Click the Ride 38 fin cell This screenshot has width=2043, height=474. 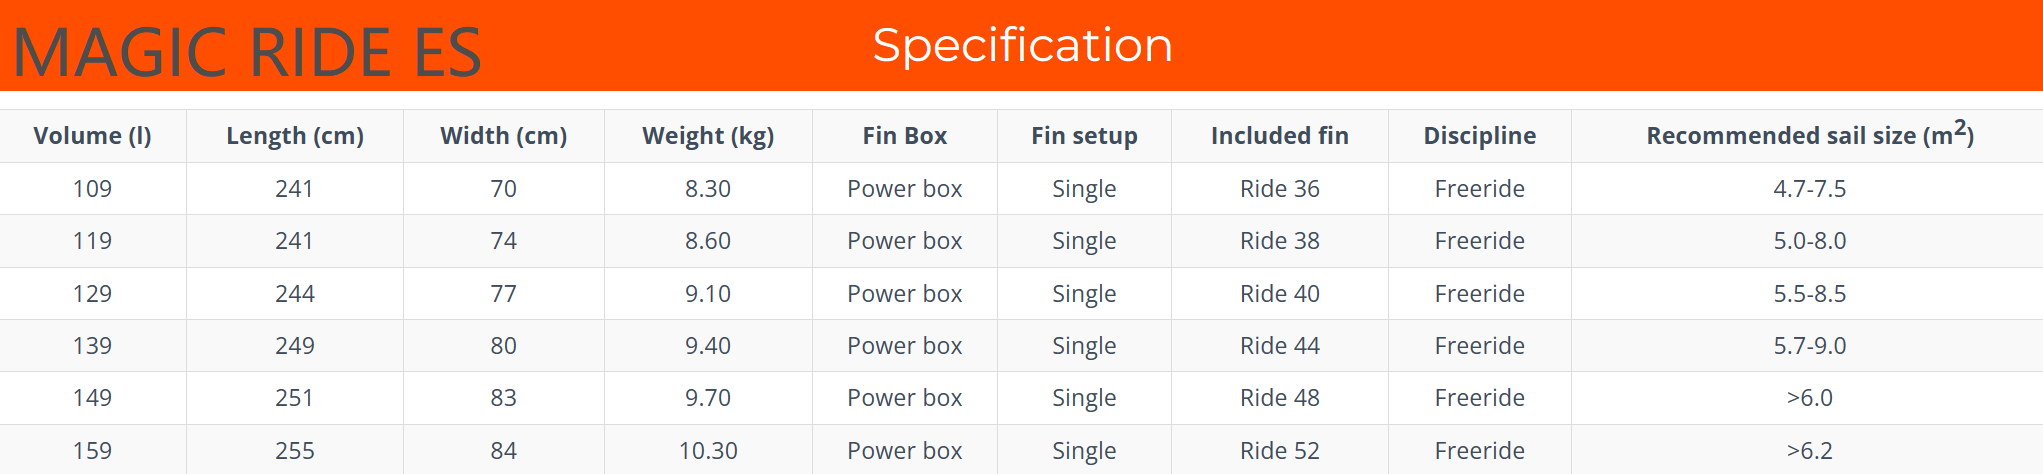(x=1280, y=241)
